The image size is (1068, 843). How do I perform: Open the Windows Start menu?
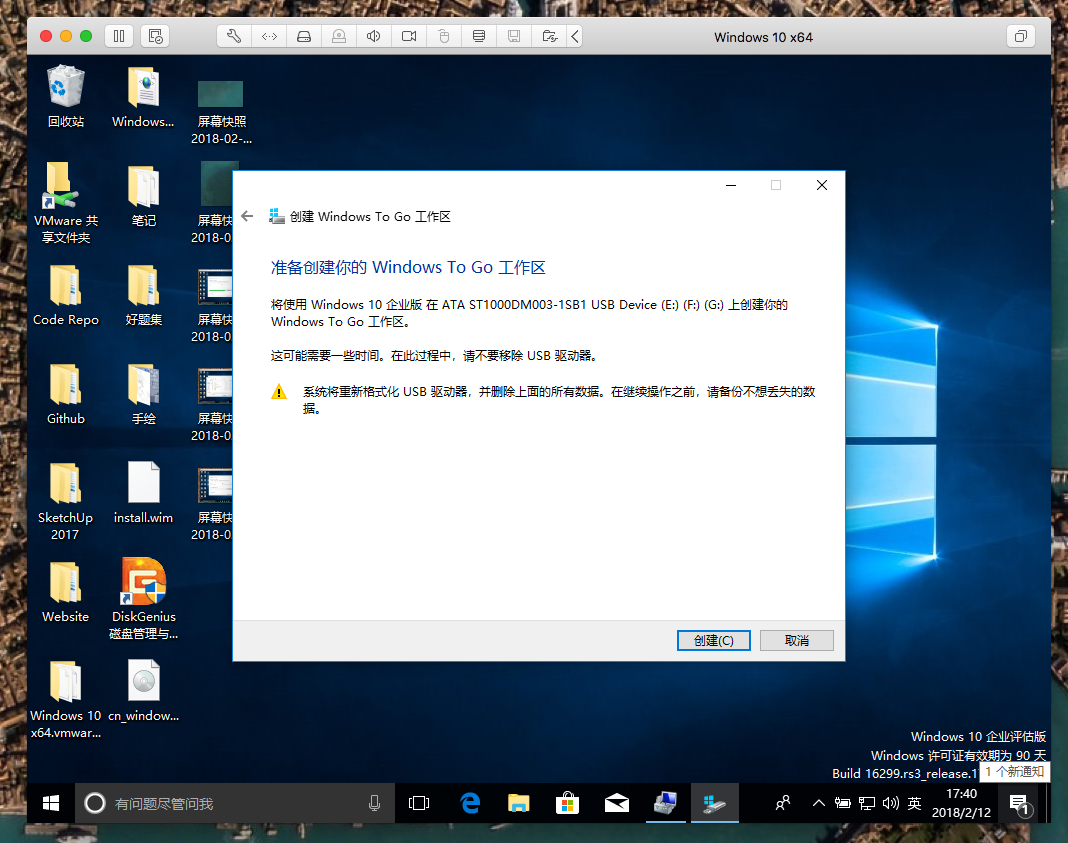tap(51, 803)
